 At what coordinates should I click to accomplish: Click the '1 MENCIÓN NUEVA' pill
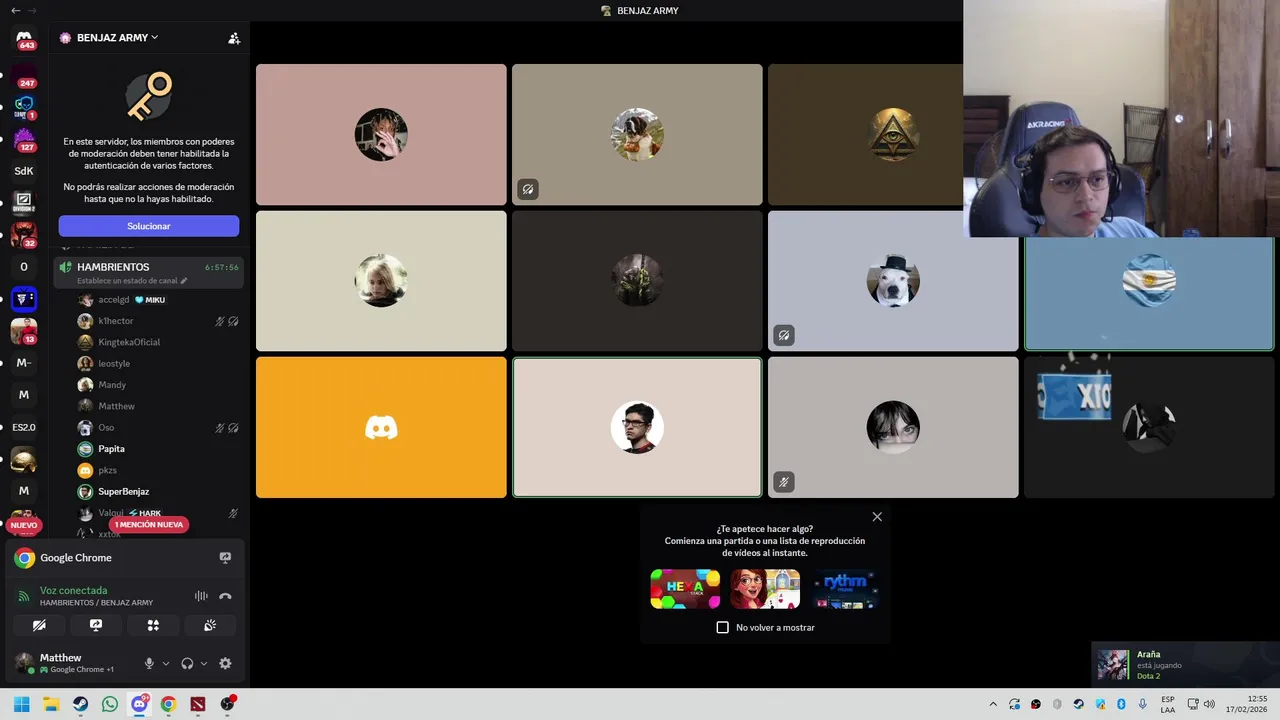click(x=149, y=524)
